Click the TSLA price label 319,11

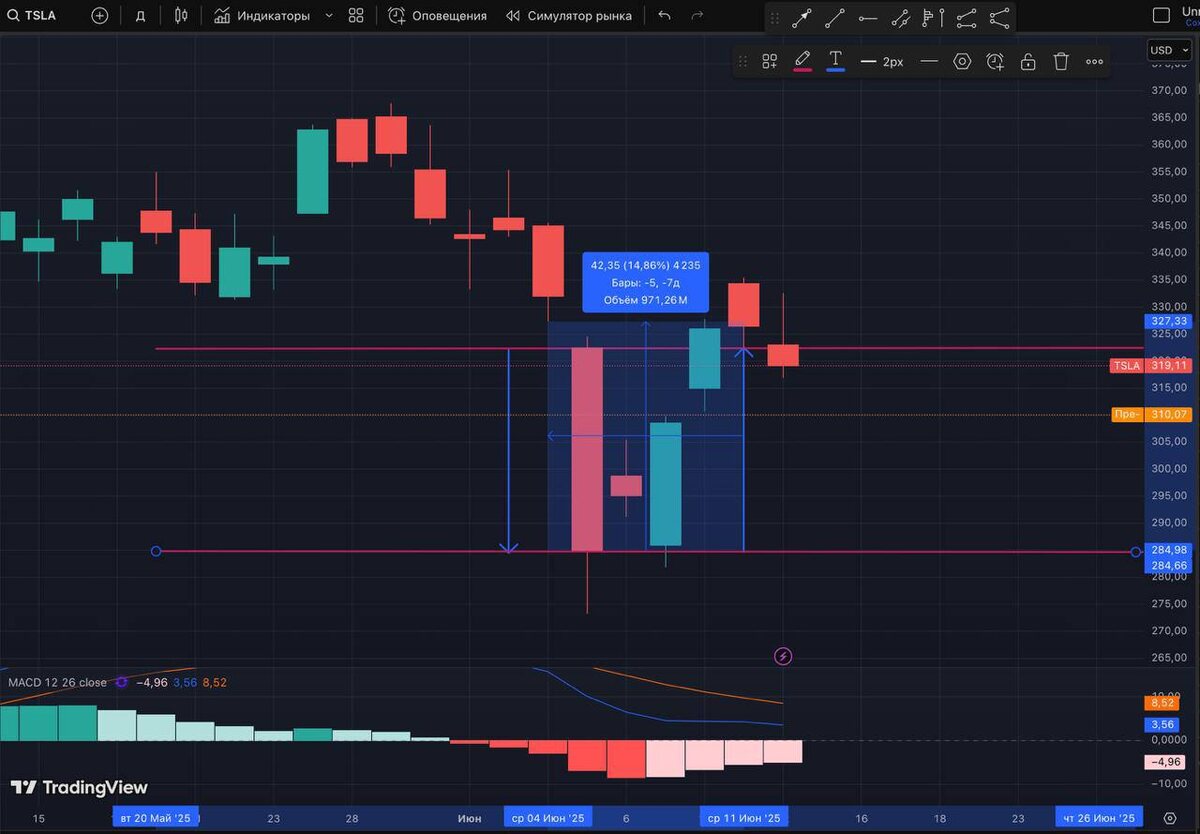(x=1168, y=366)
